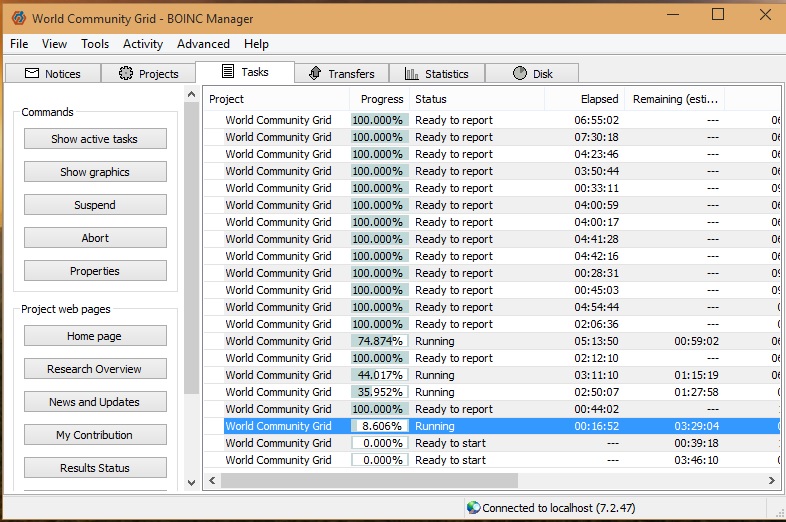Image resolution: width=786 pixels, height=522 pixels.
Task: Click remaining time 01:27:58
Action: pyautogui.click(x=696, y=392)
